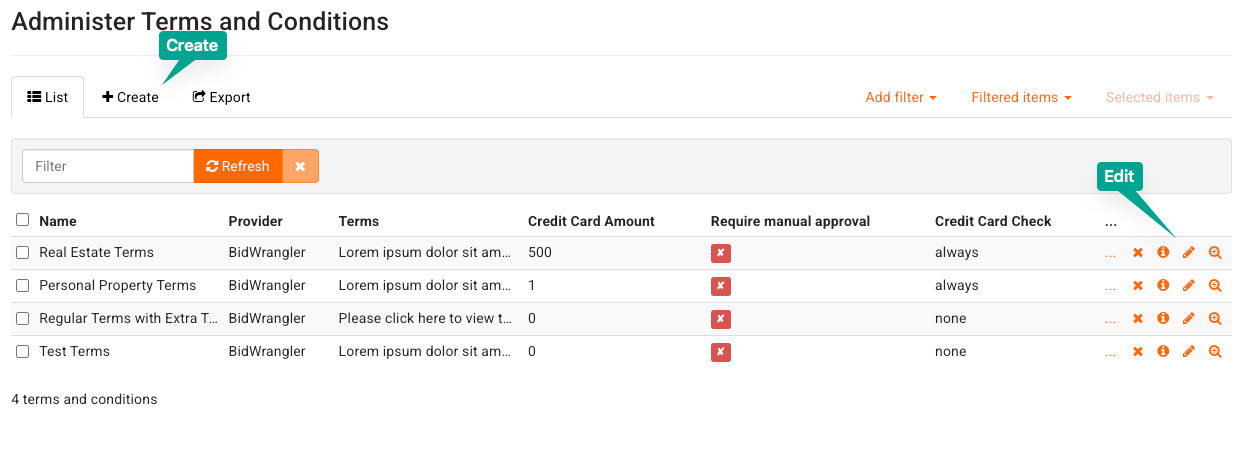Image resolution: width=1243 pixels, height=452 pixels.
Task: Open the Selected items dropdown
Action: click(x=1159, y=98)
